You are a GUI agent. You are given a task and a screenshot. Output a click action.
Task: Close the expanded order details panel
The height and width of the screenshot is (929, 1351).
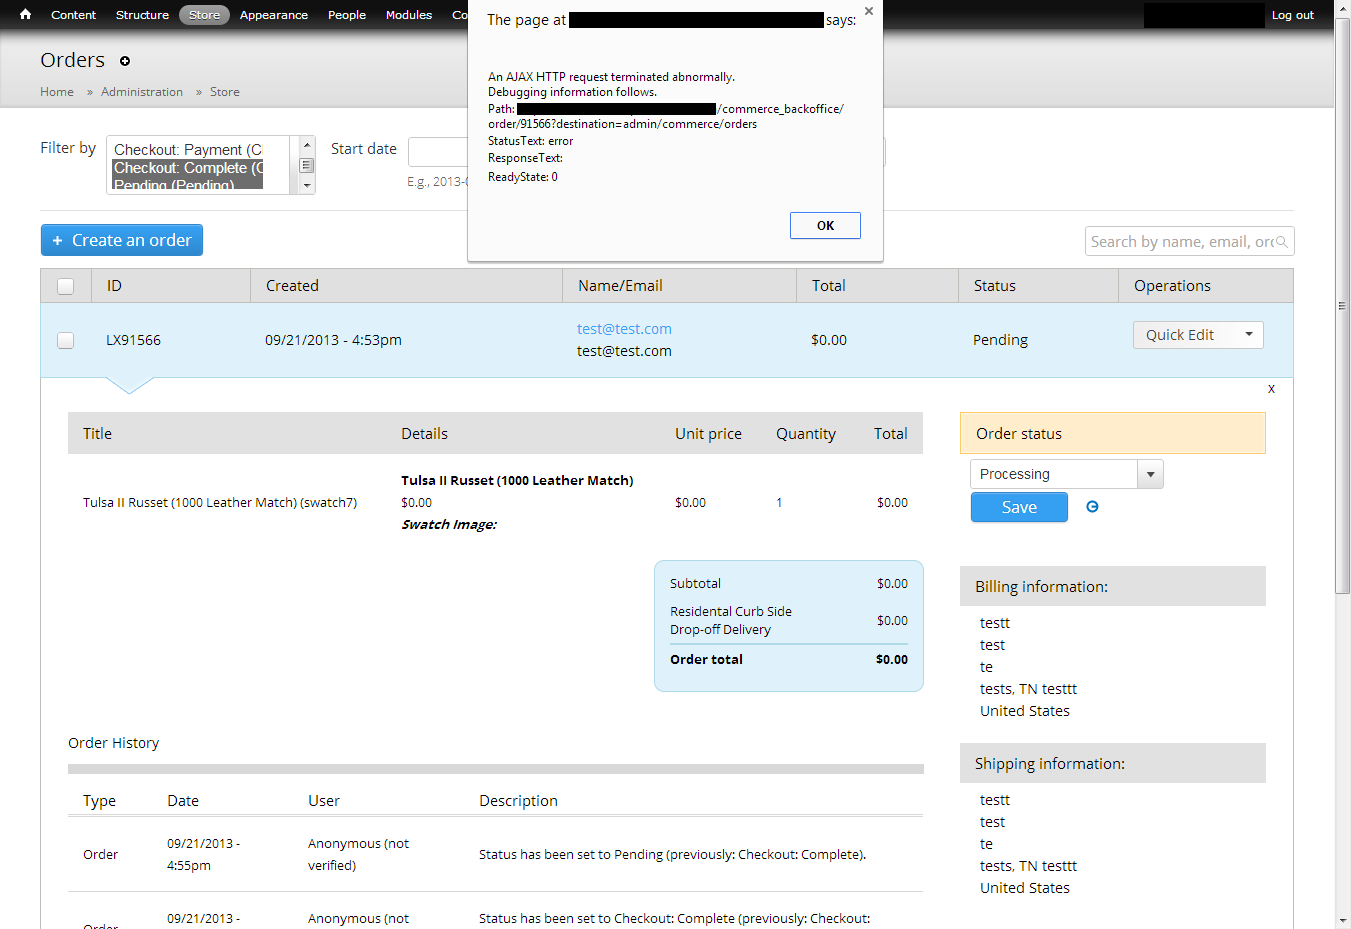1271,389
